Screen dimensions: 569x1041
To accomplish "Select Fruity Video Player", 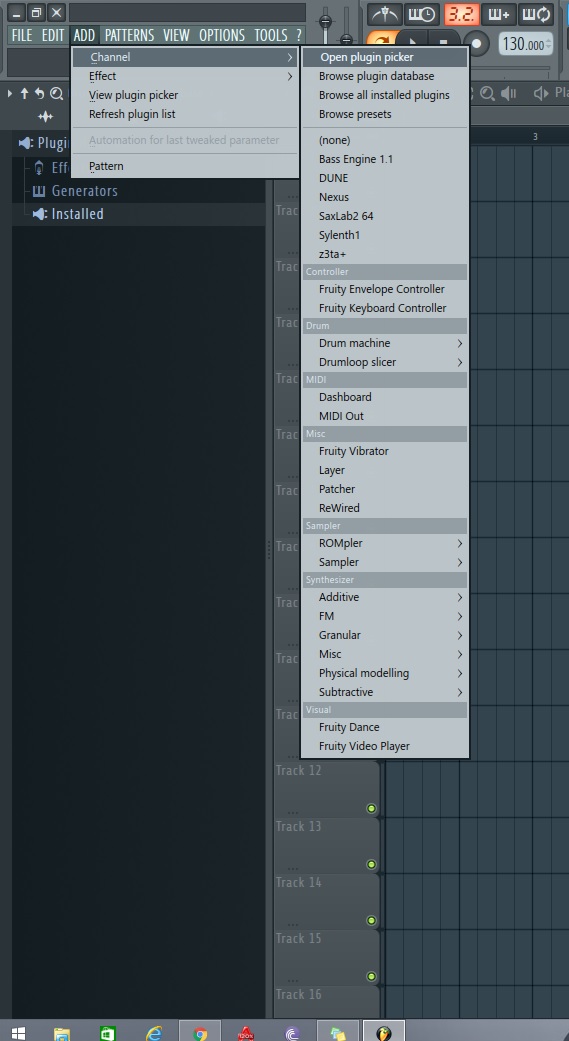I will pyautogui.click(x=384, y=746).
